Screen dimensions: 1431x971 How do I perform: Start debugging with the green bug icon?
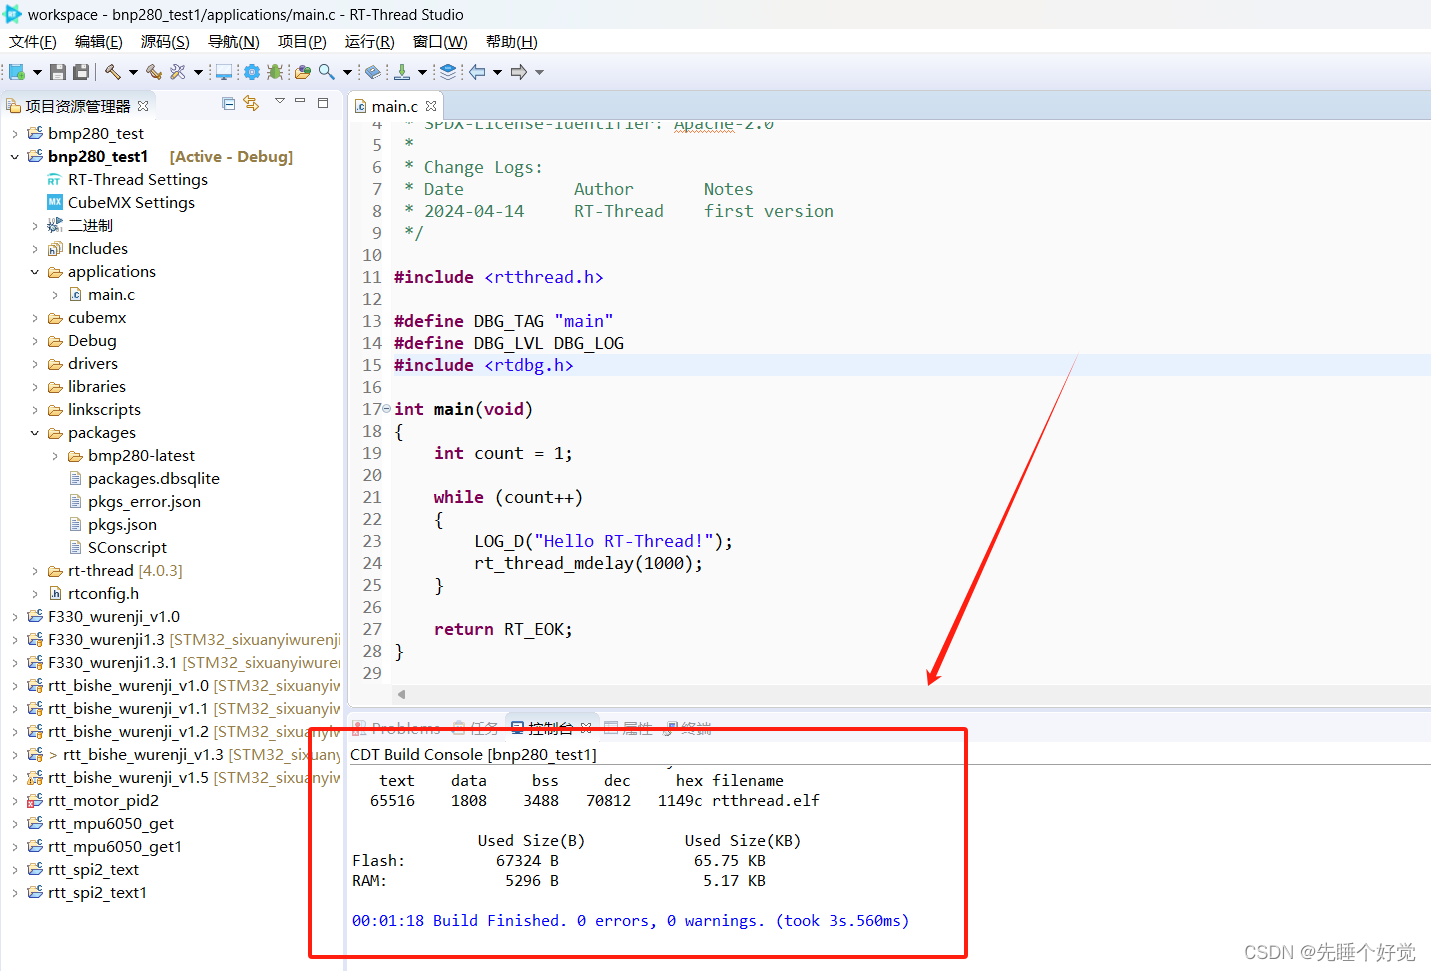tap(275, 72)
